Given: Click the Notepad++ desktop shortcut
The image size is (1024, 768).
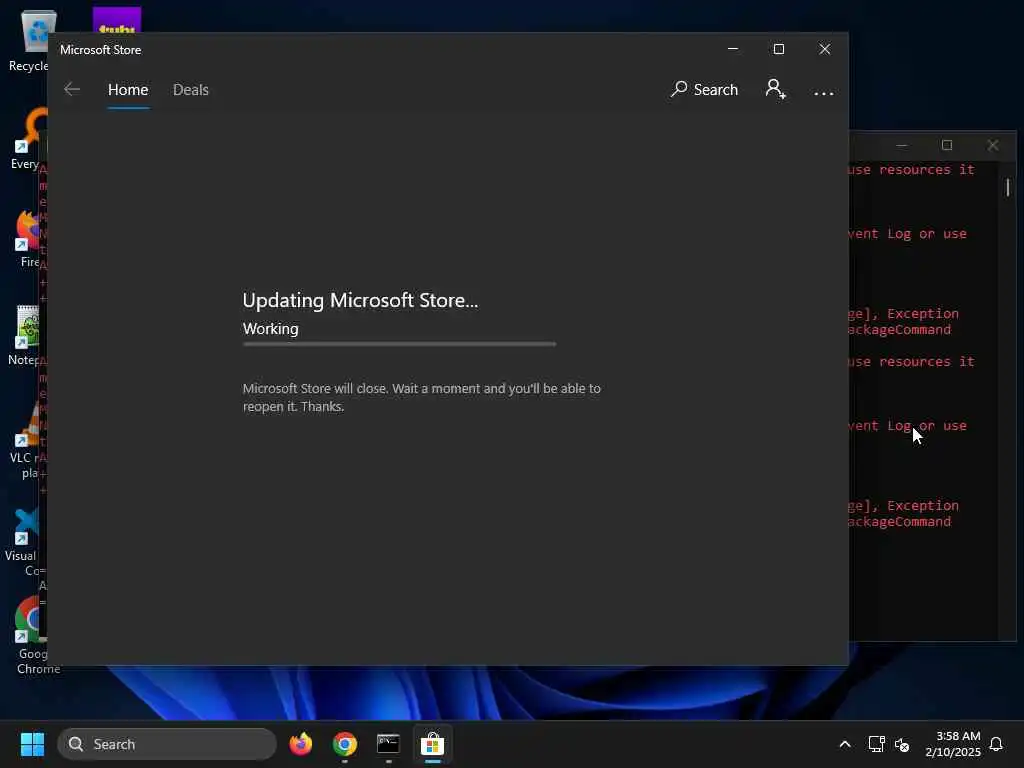Looking at the screenshot, I should [25, 336].
